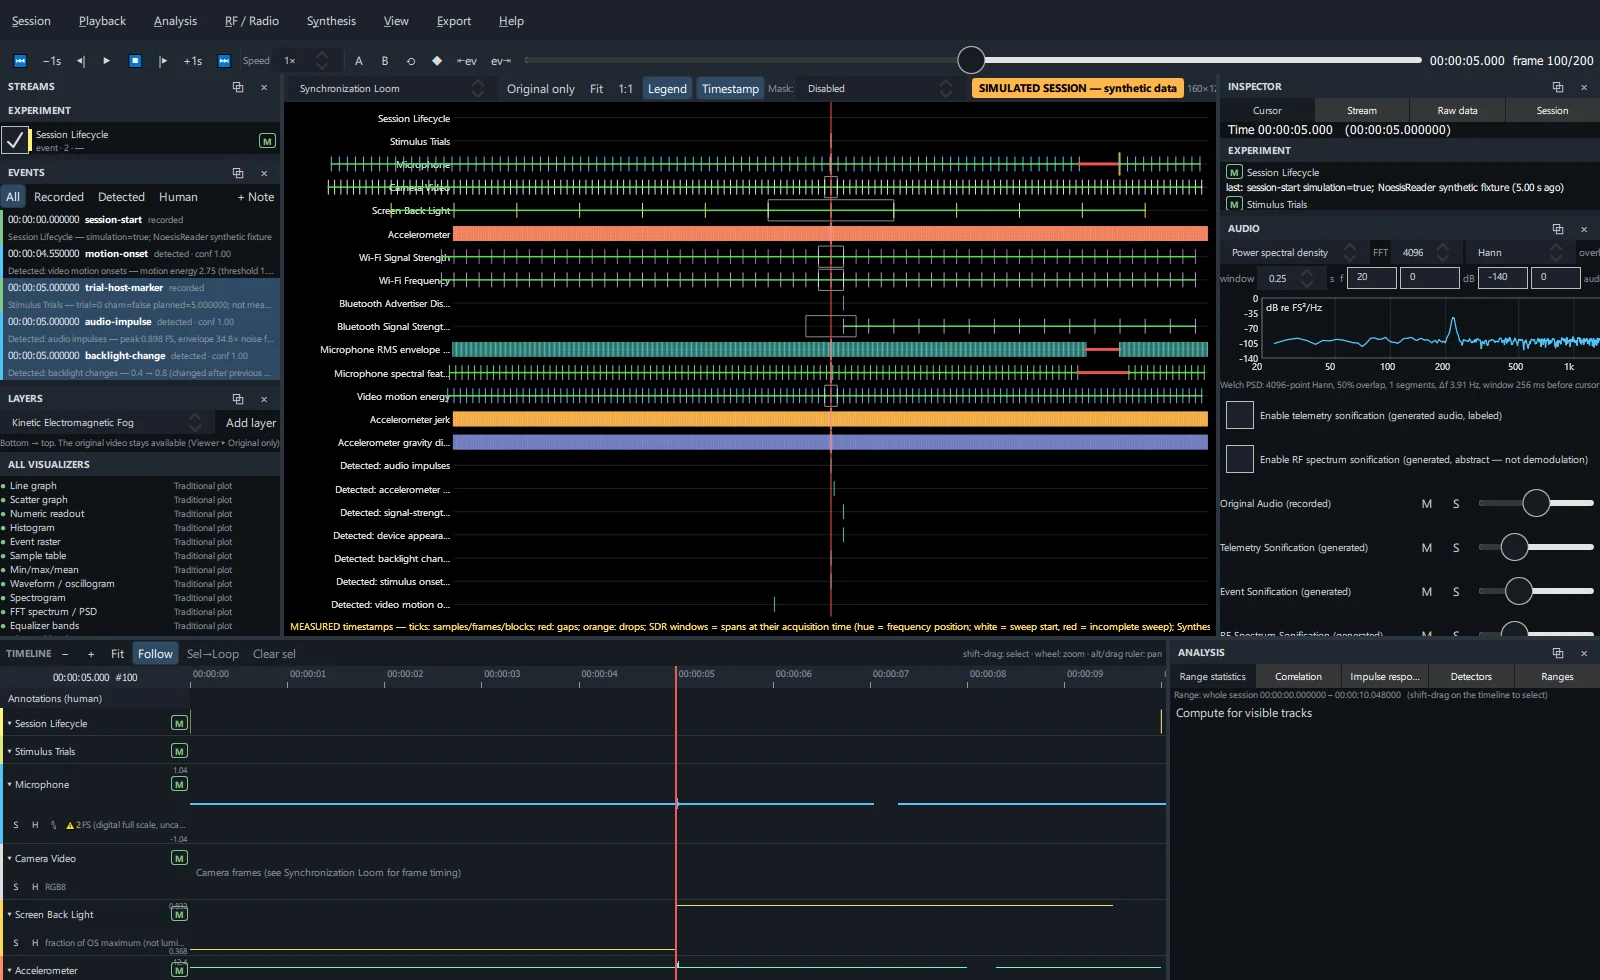Click the M badge on Session Lifecycle stream

[267, 141]
